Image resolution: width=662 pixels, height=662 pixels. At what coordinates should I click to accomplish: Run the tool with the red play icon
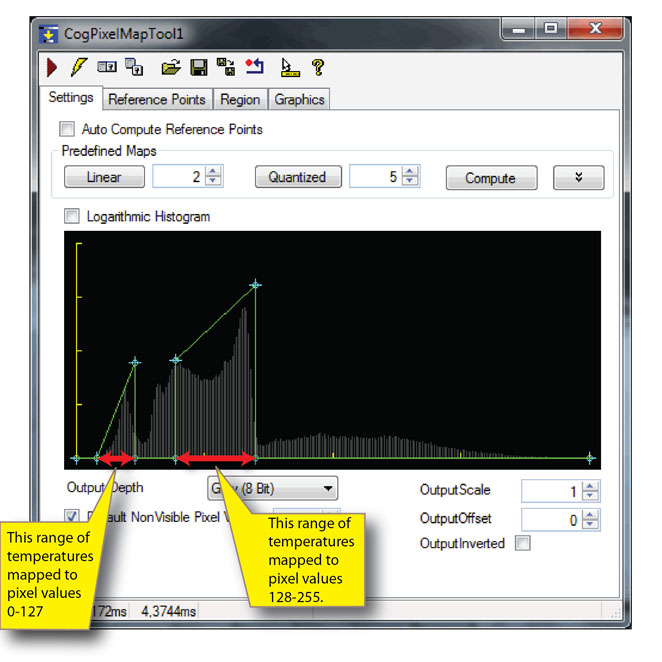pyautogui.click(x=52, y=68)
